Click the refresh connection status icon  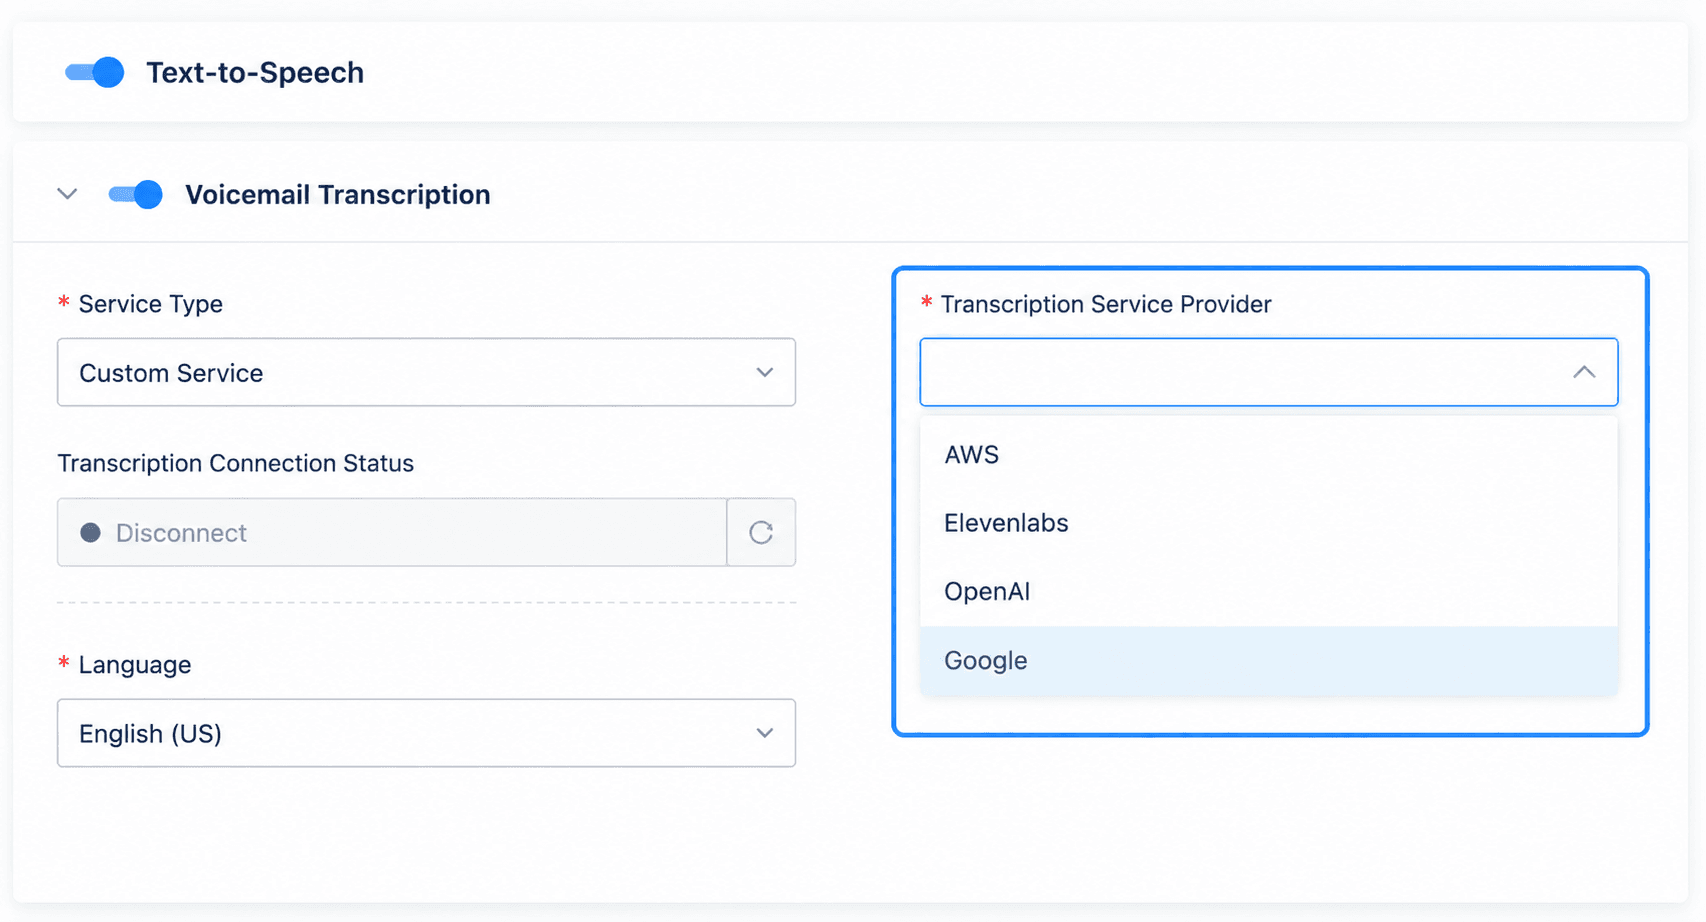tap(761, 532)
